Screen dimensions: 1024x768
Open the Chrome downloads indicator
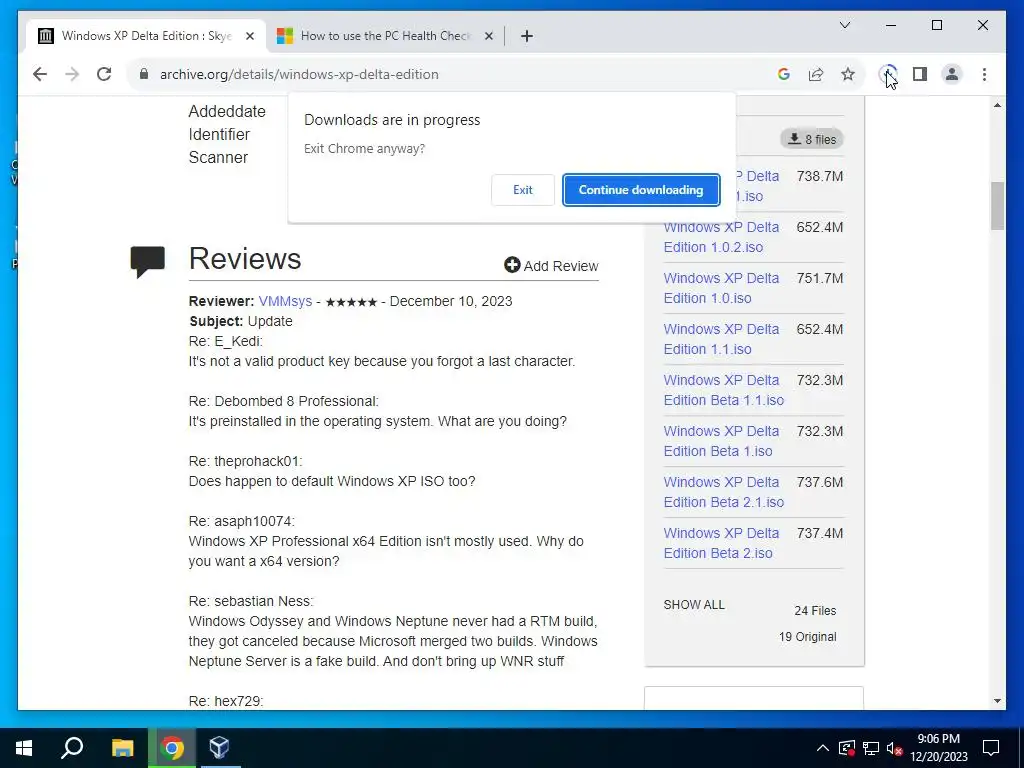[x=888, y=74]
